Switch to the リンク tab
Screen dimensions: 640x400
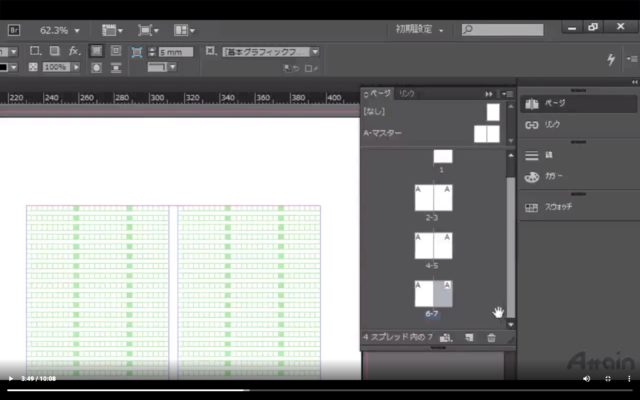point(407,93)
